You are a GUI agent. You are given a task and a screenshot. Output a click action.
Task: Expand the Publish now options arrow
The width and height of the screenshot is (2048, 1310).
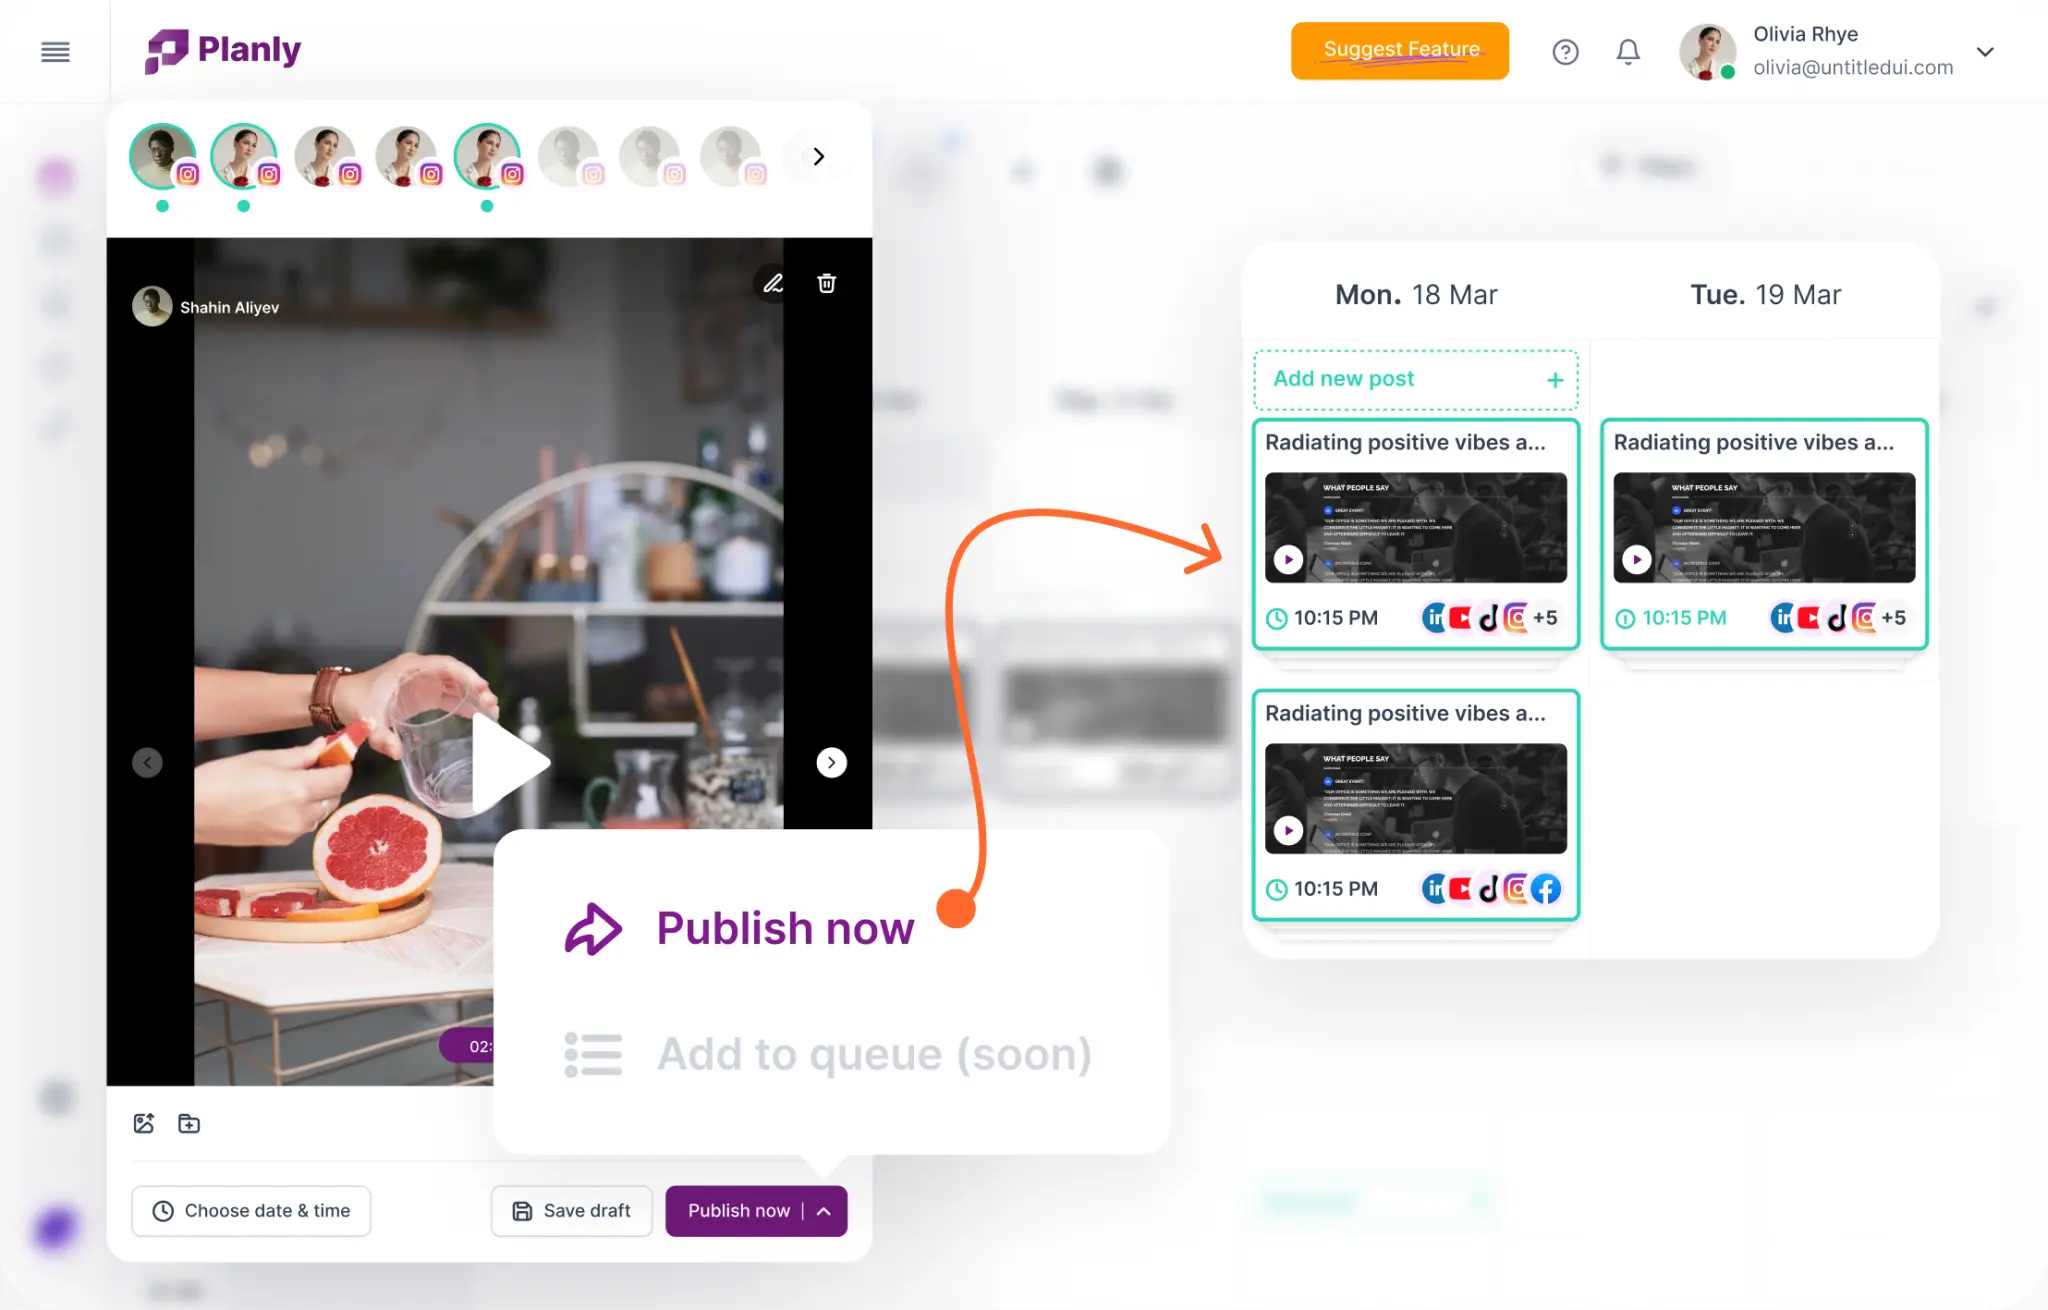[824, 1211]
